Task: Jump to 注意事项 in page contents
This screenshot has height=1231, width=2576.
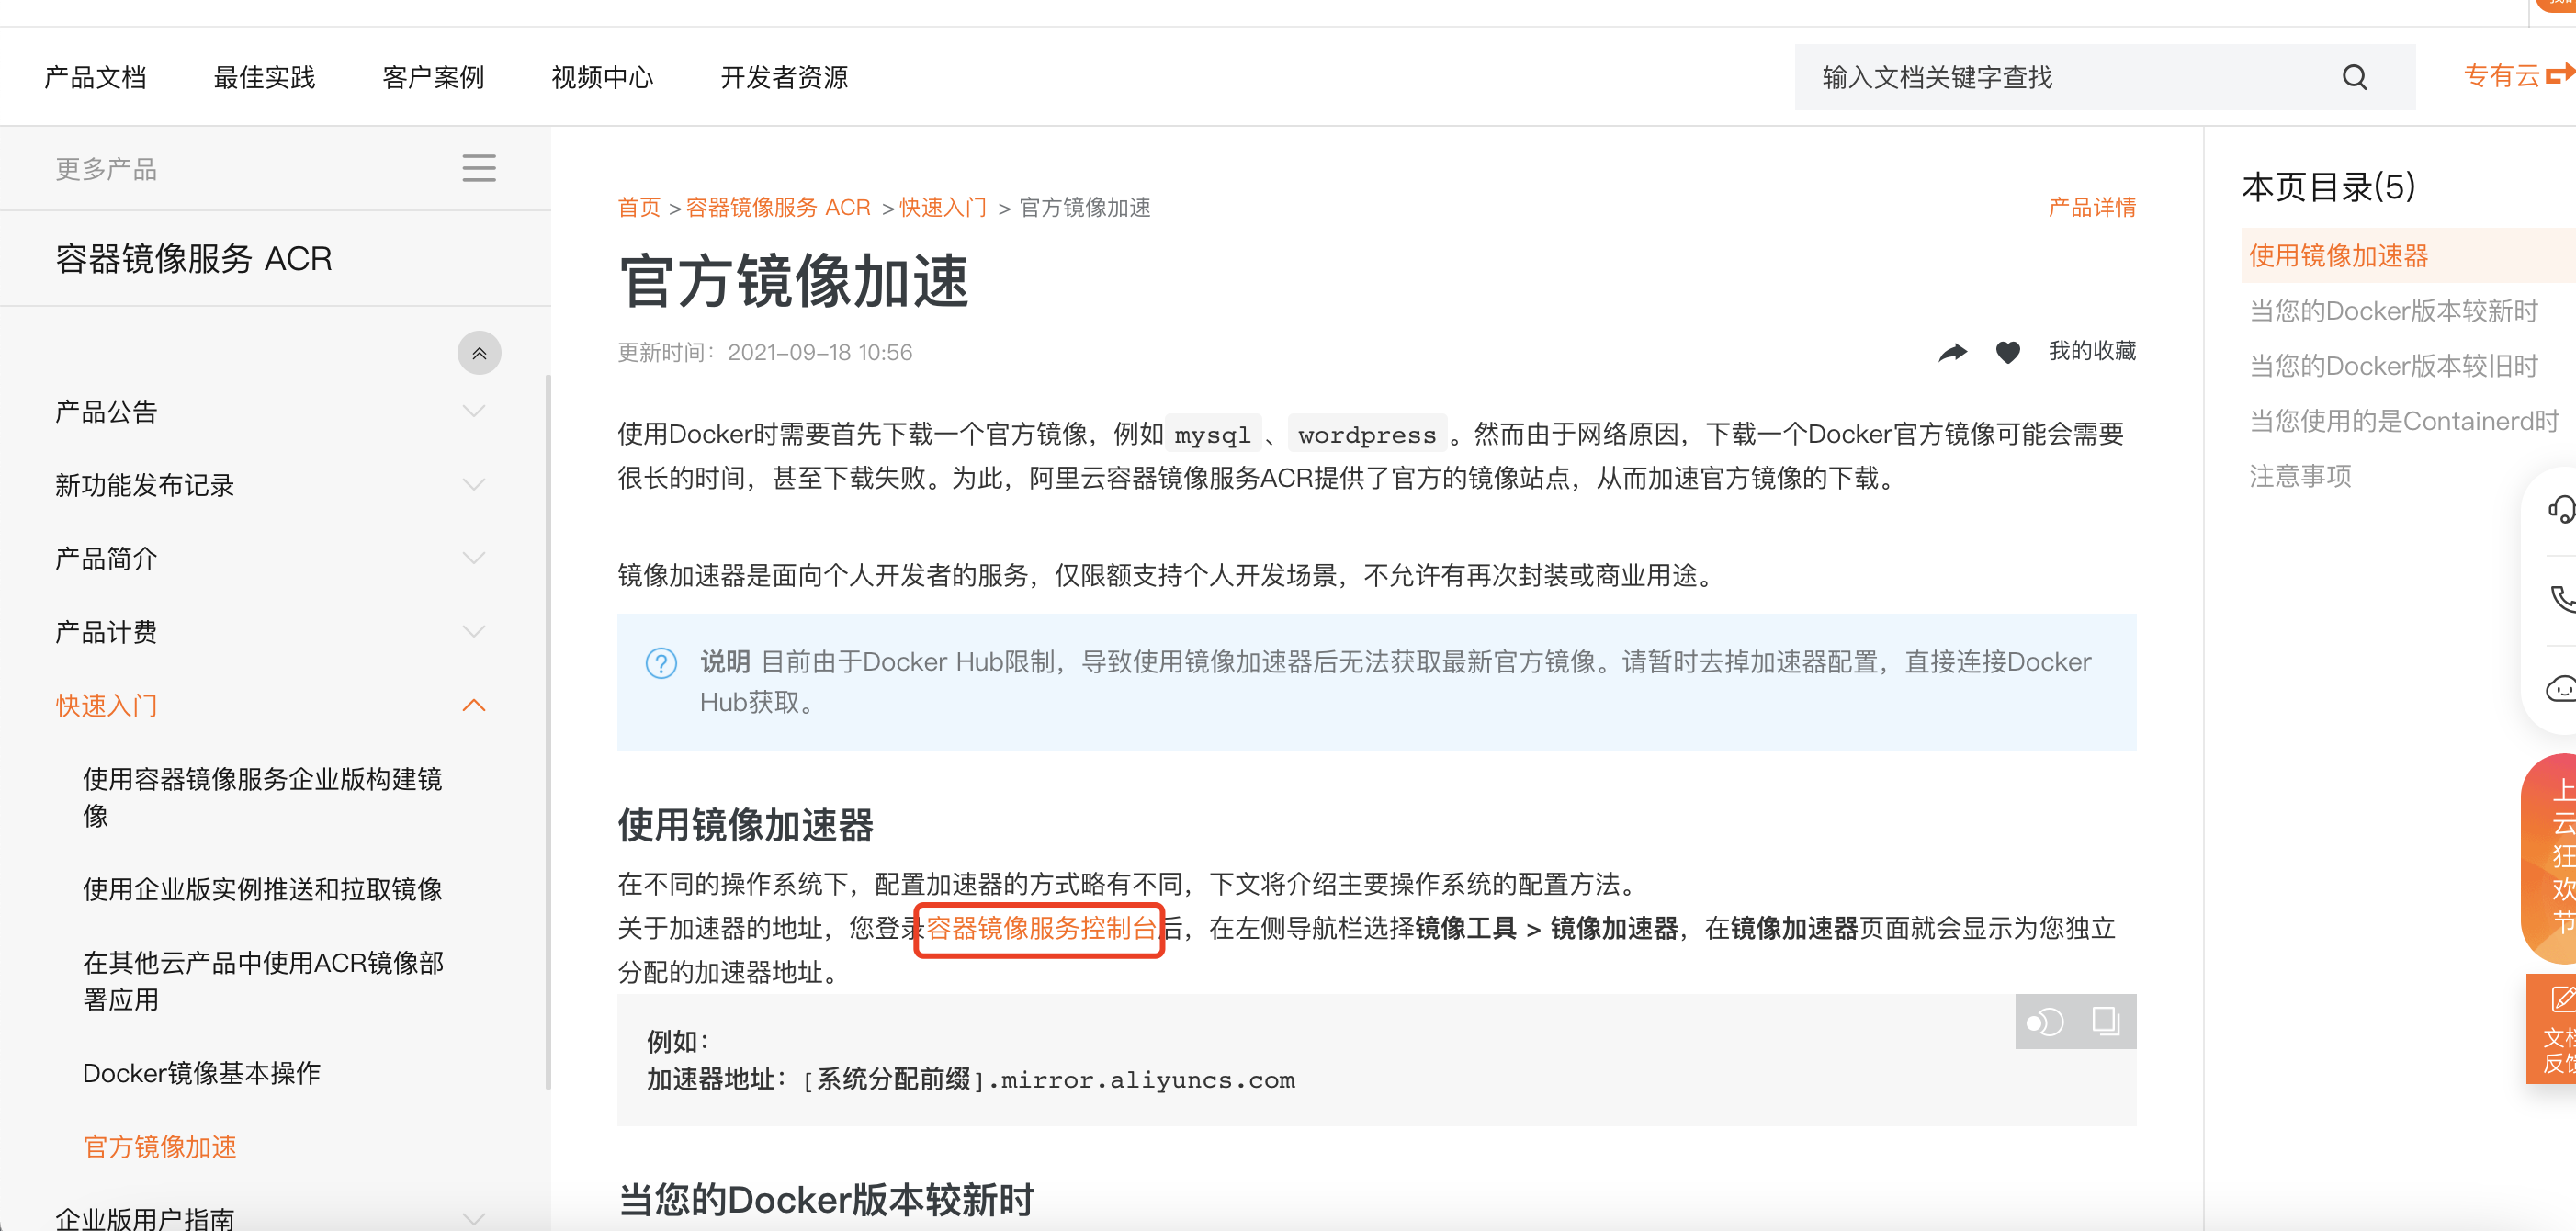Action: point(2300,476)
